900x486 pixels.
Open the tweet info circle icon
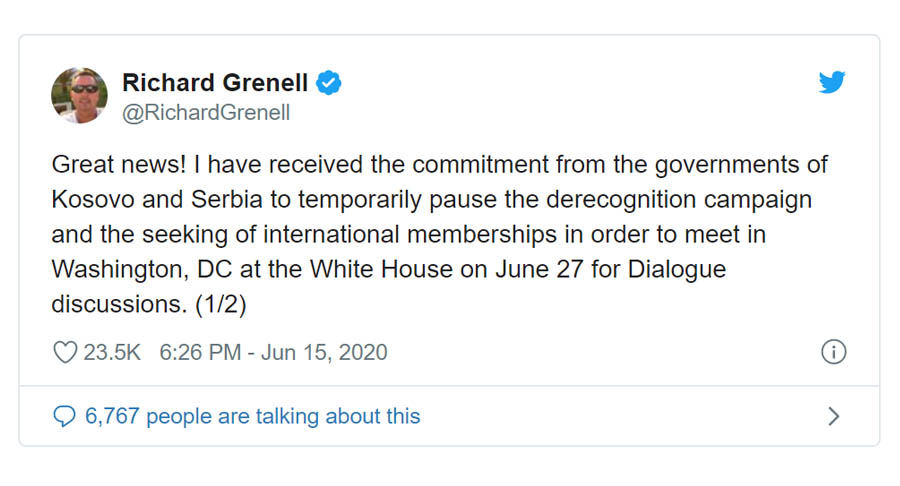(833, 352)
